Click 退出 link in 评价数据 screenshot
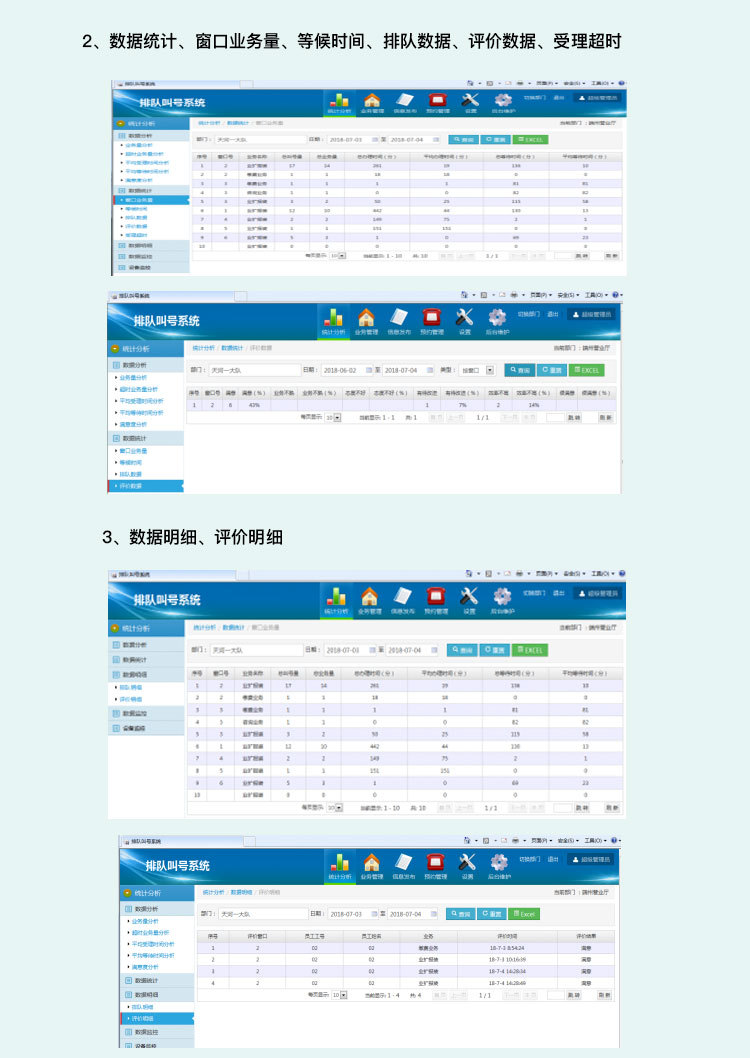This screenshot has height=1058, width=750. (553, 314)
